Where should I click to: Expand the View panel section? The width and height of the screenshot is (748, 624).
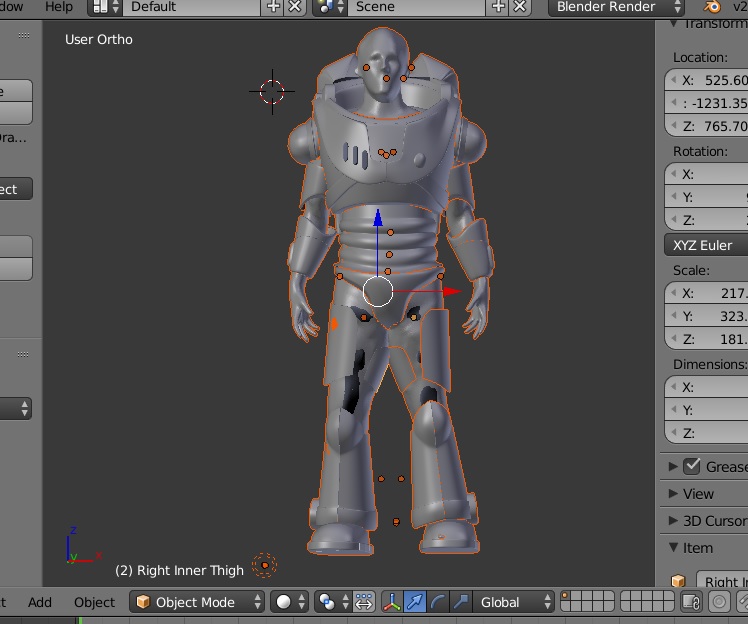[698, 493]
